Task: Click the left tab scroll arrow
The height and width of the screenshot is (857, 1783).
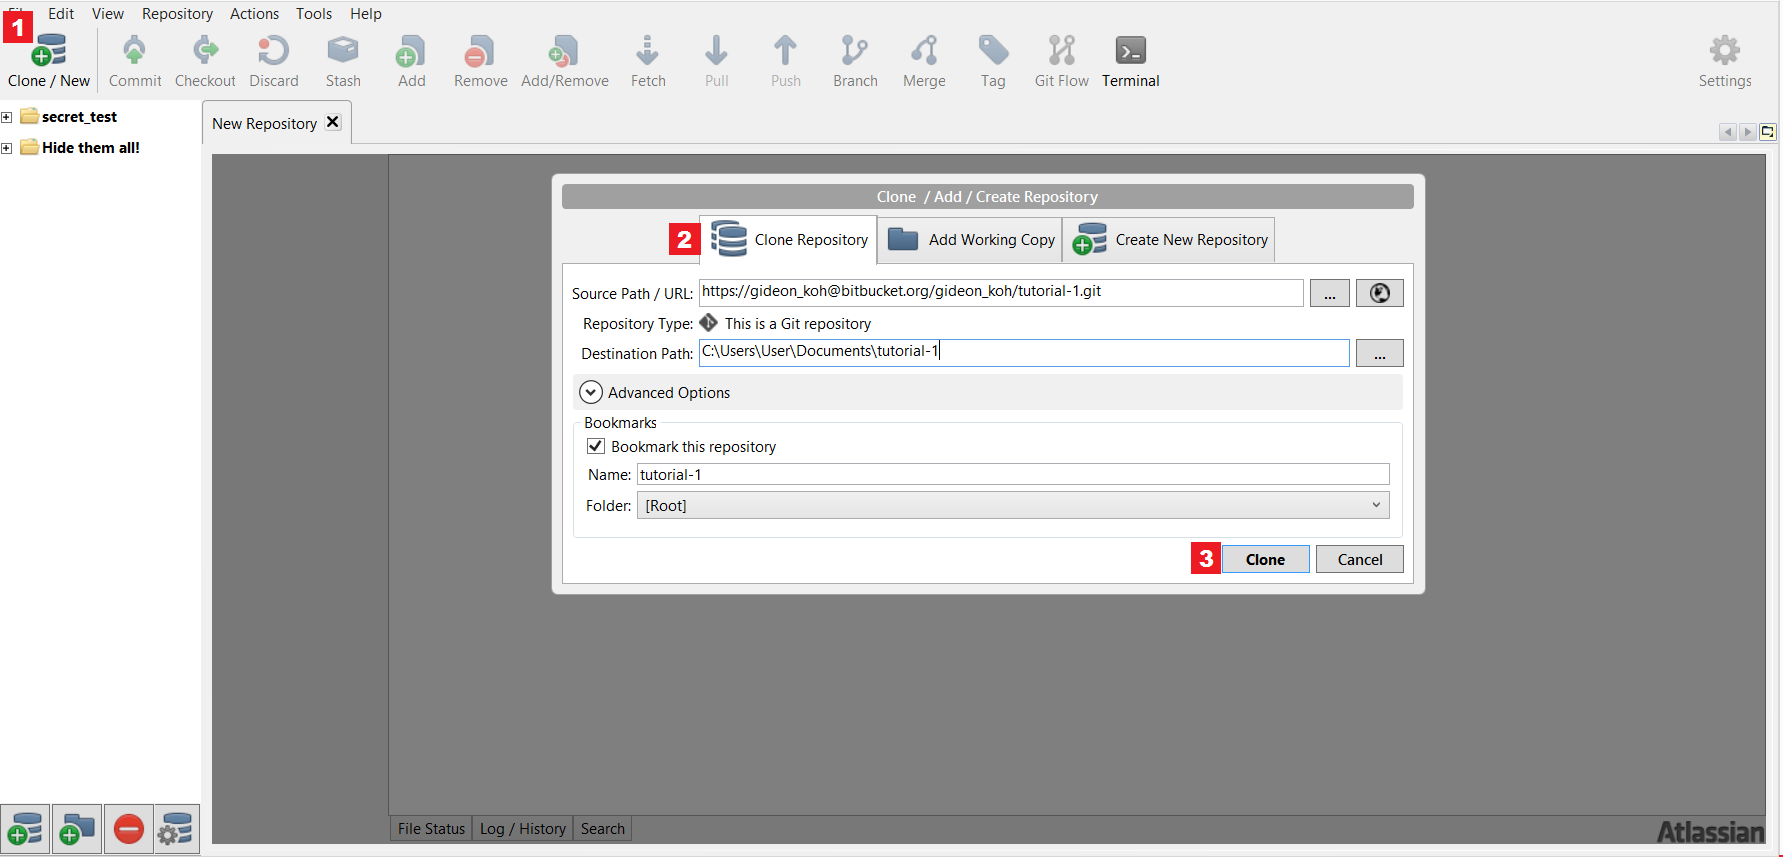Action: 1727,132
